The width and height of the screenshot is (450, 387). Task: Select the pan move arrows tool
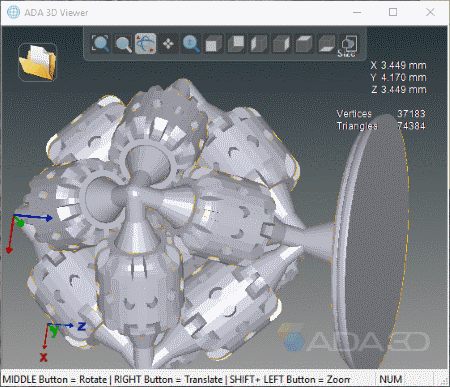(x=168, y=44)
